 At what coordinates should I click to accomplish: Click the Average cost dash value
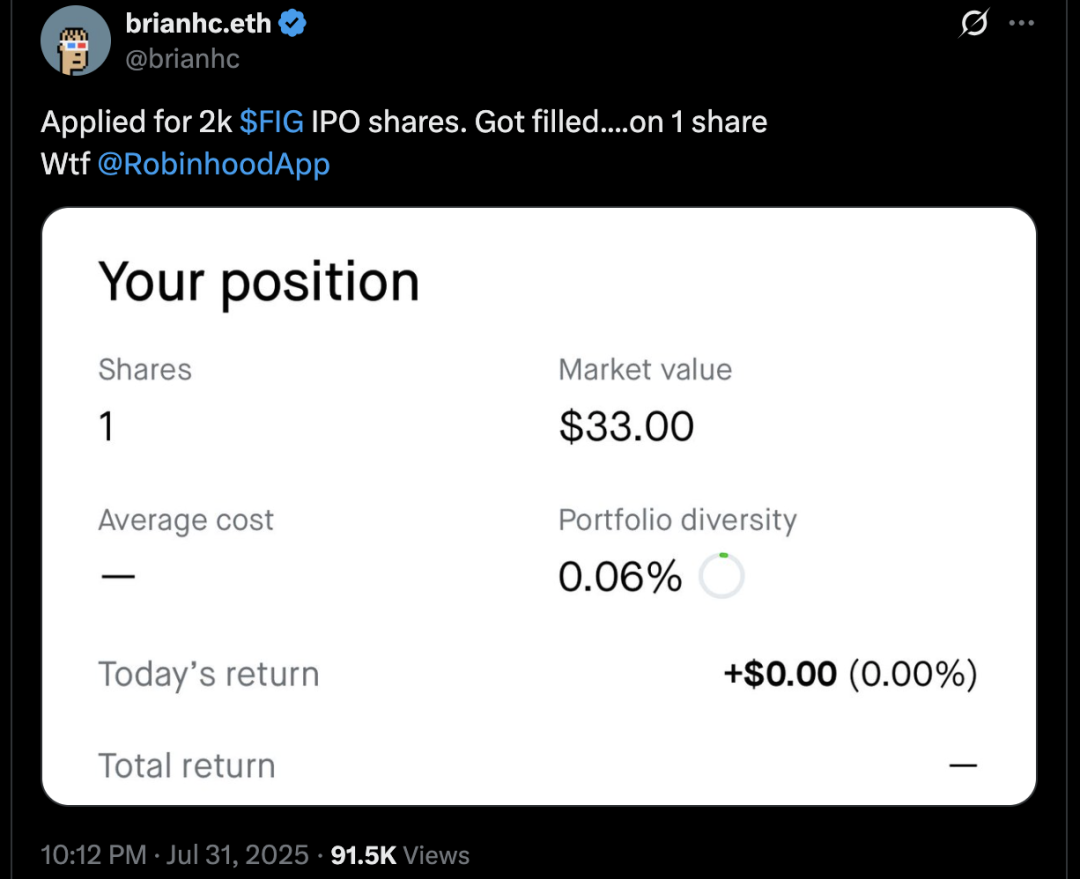(x=117, y=577)
